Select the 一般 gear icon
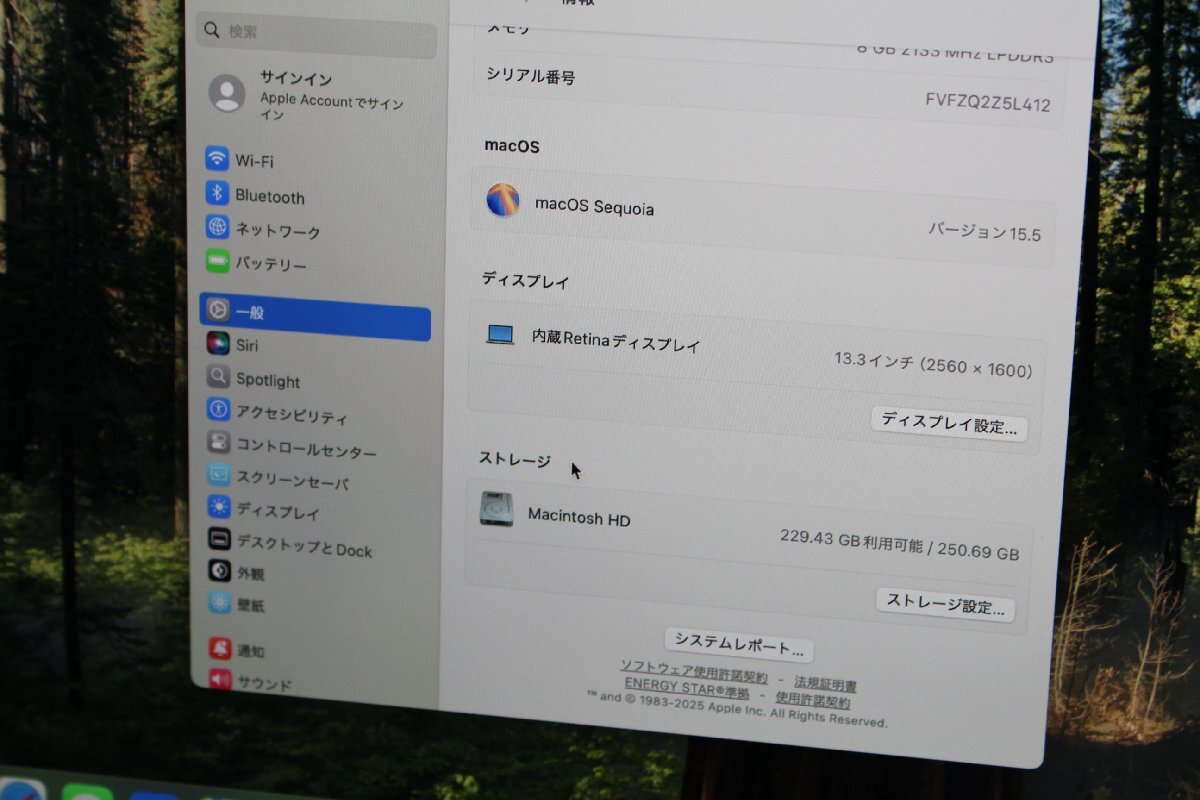This screenshot has width=1200, height=800. pyautogui.click(x=217, y=310)
